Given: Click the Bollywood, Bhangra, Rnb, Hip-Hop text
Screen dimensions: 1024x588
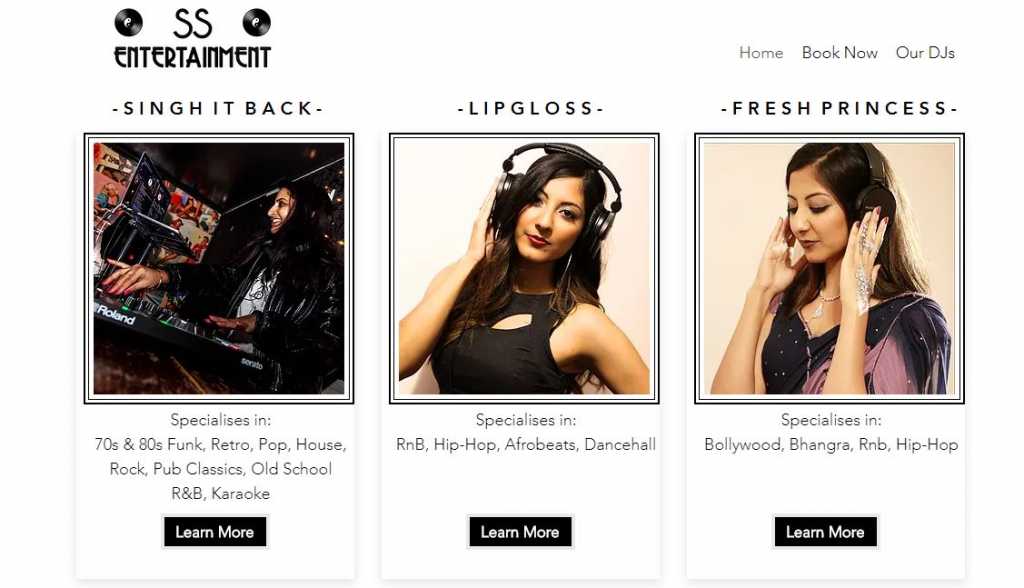Looking at the screenshot, I should (x=831, y=445).
